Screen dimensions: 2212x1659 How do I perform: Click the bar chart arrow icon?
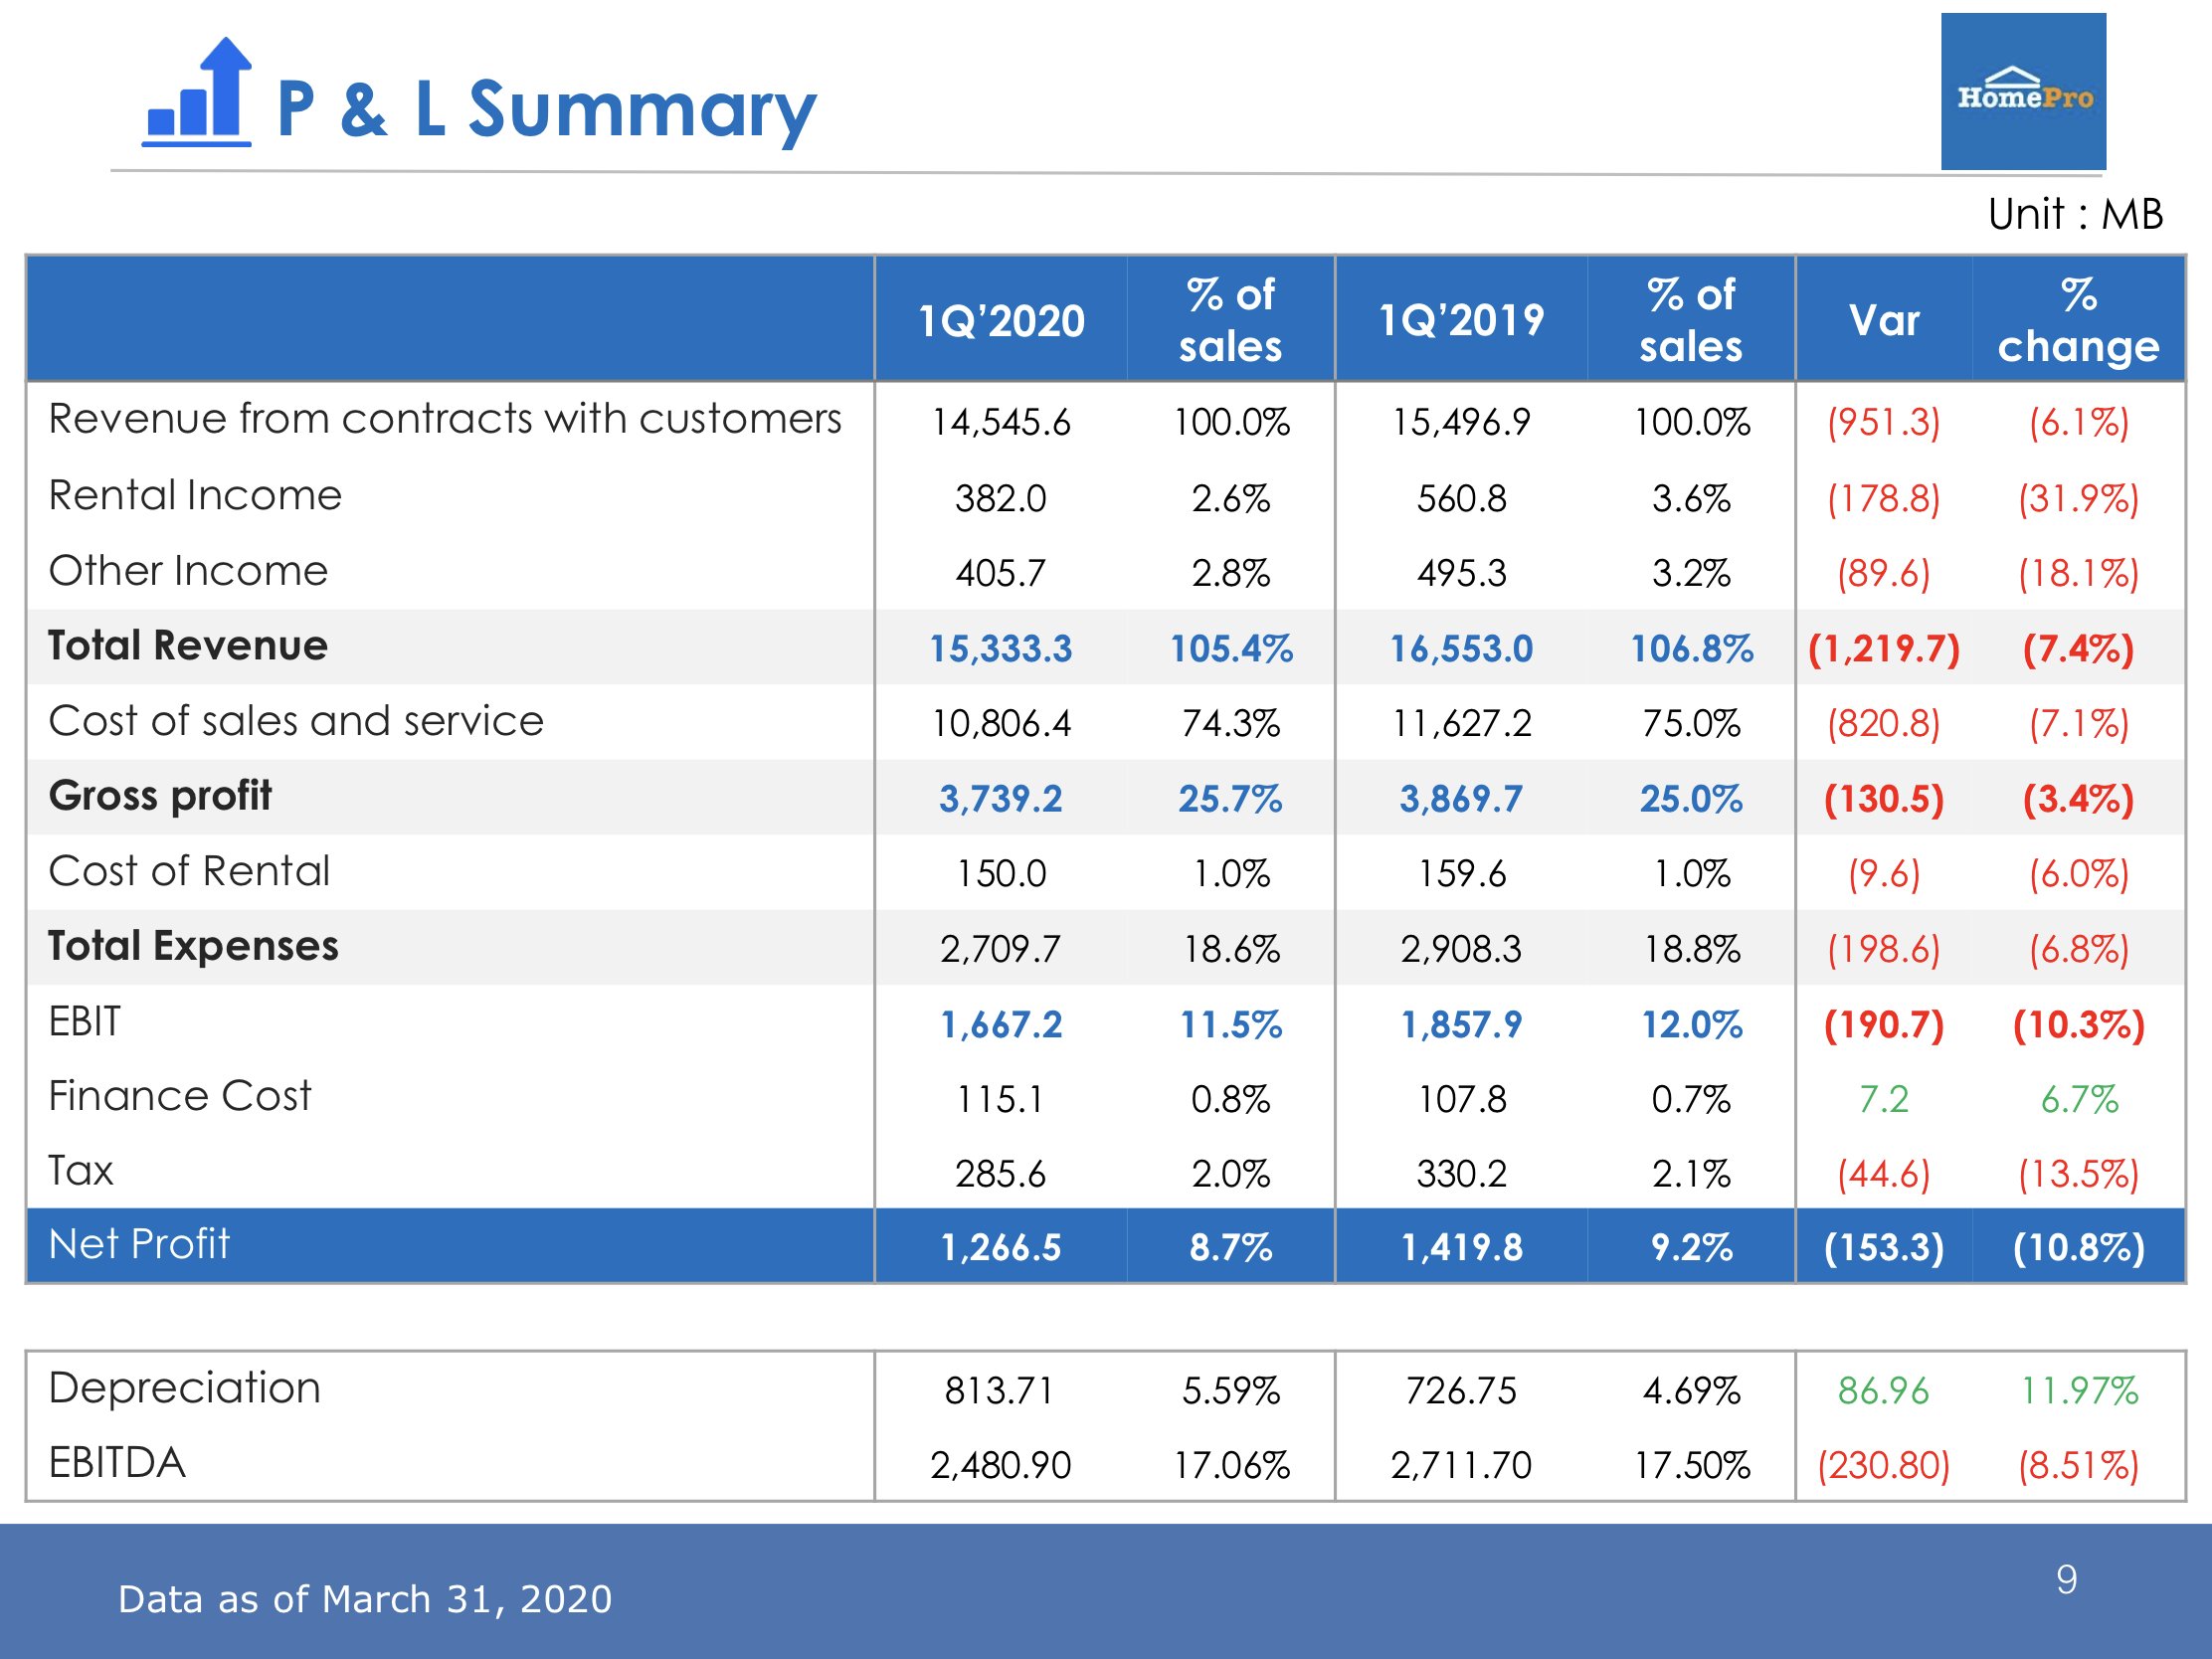click(x=196, y=92)
